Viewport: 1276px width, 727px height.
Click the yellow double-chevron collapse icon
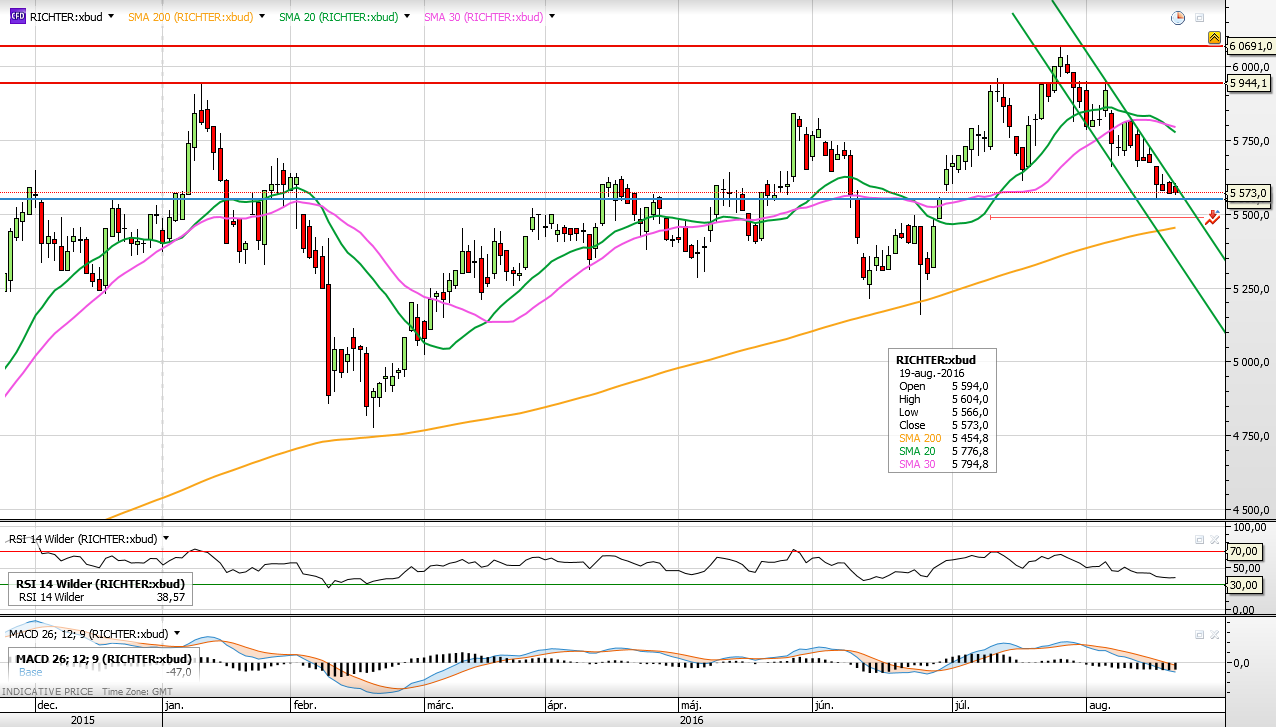[1214, 38]
